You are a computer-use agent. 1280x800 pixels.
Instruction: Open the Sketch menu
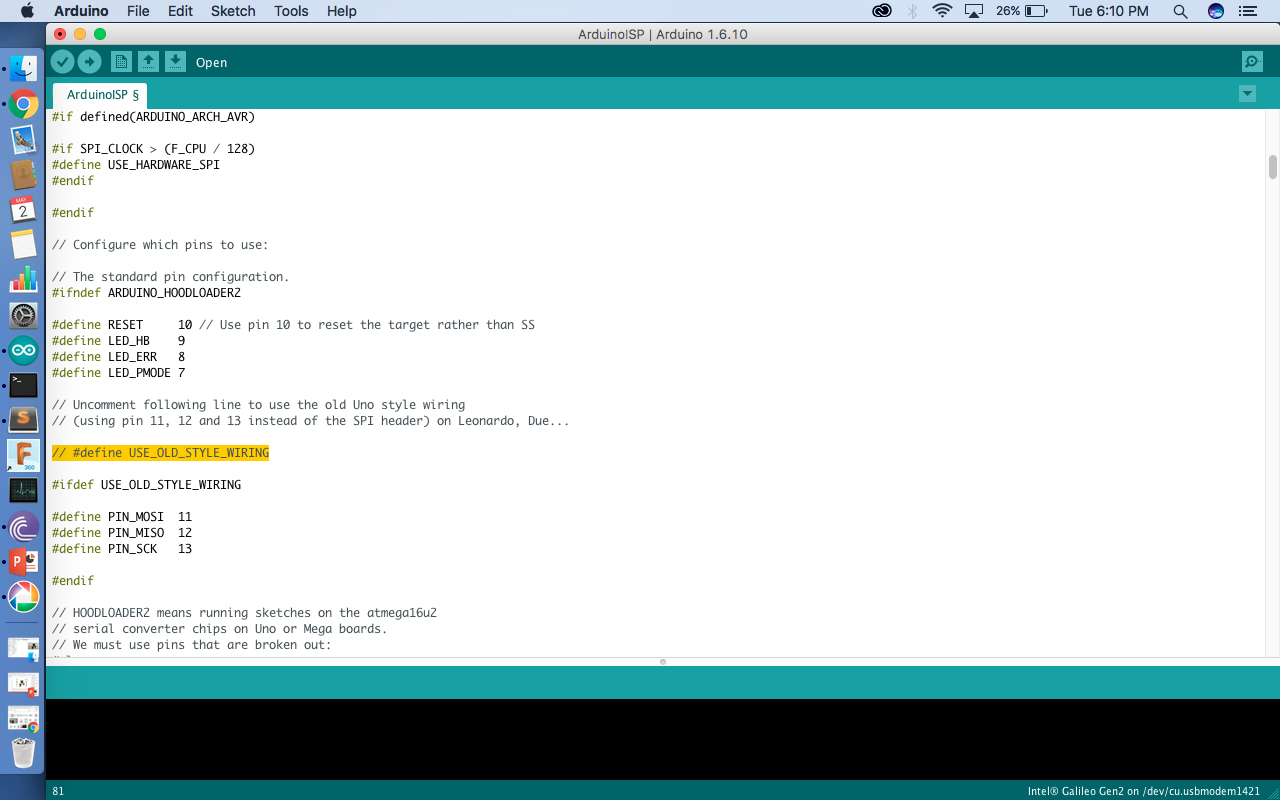tap(233, 11)
